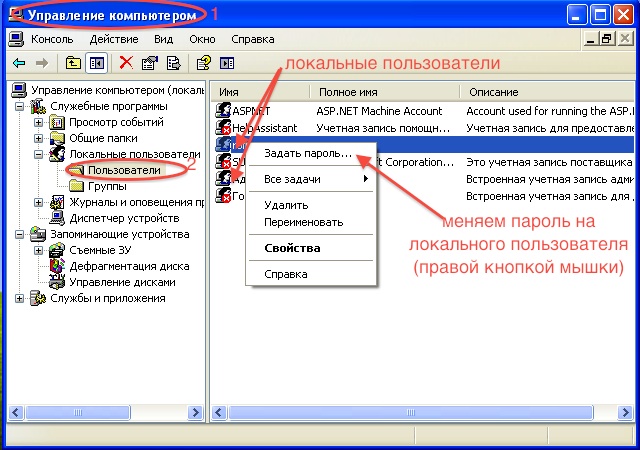Select Disk Defragmenter (Дефрагментация диска) tree item

[x=129, y=266]
